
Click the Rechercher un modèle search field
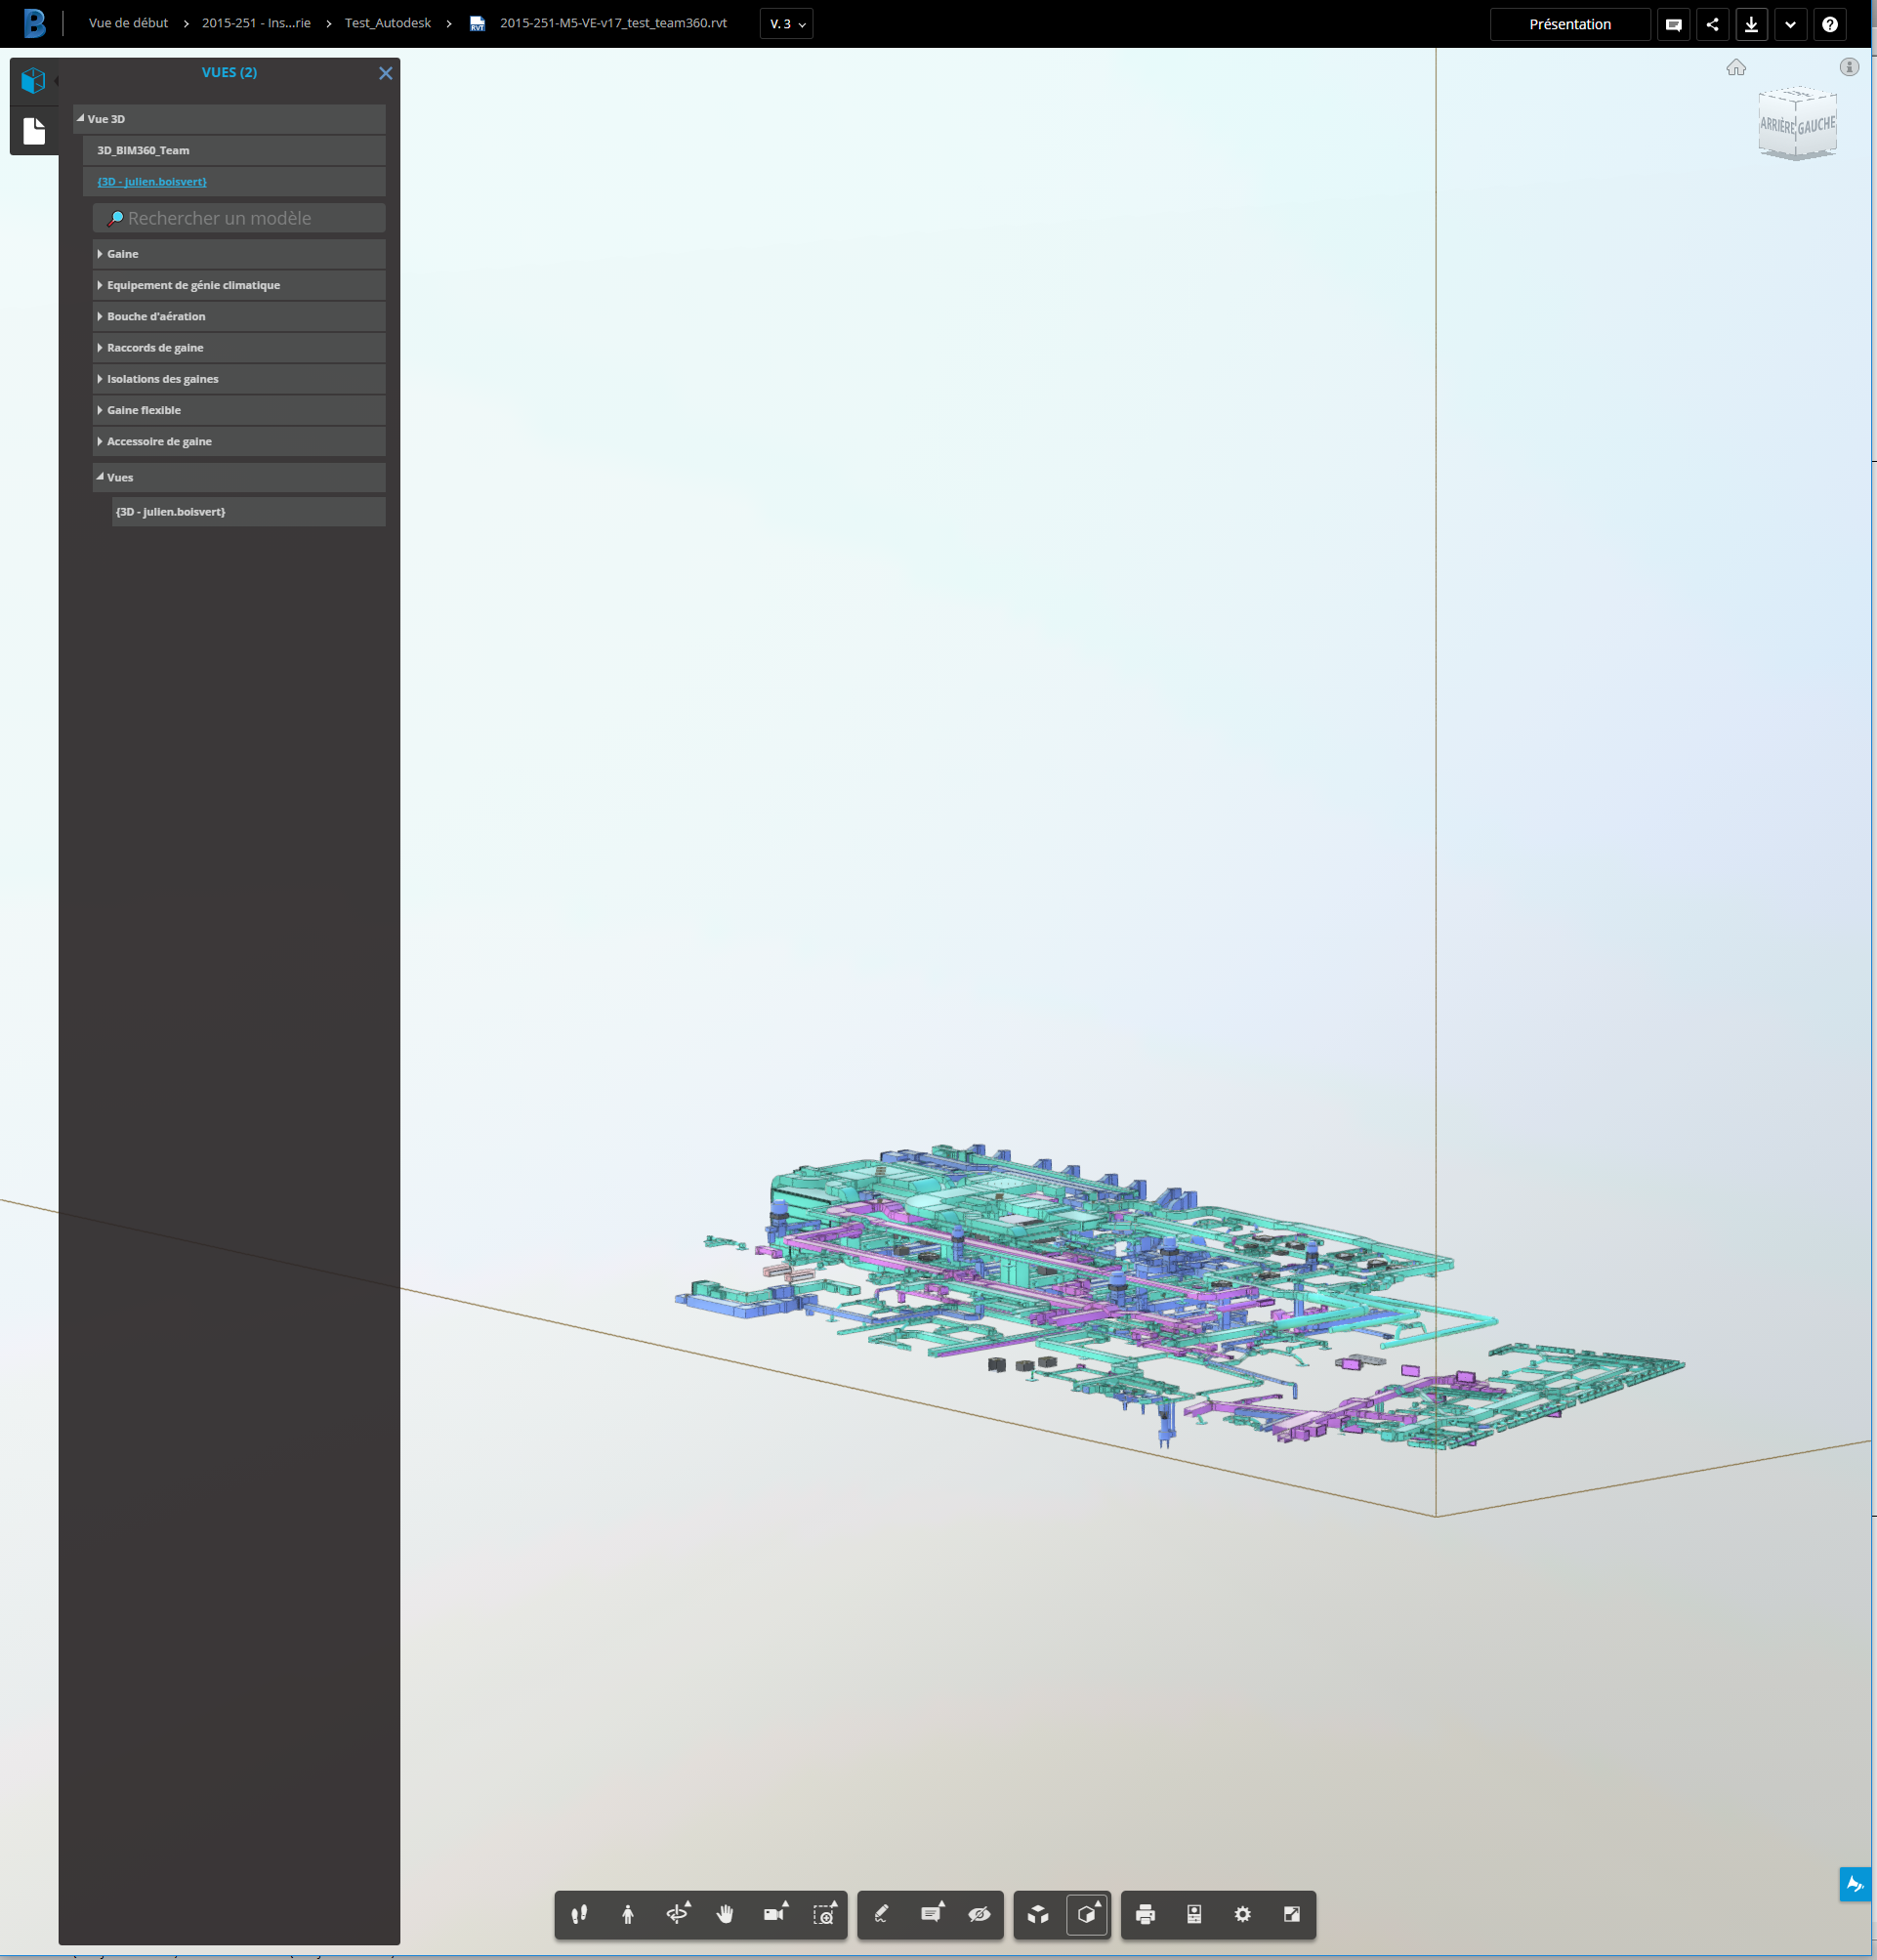coord(239,218)
